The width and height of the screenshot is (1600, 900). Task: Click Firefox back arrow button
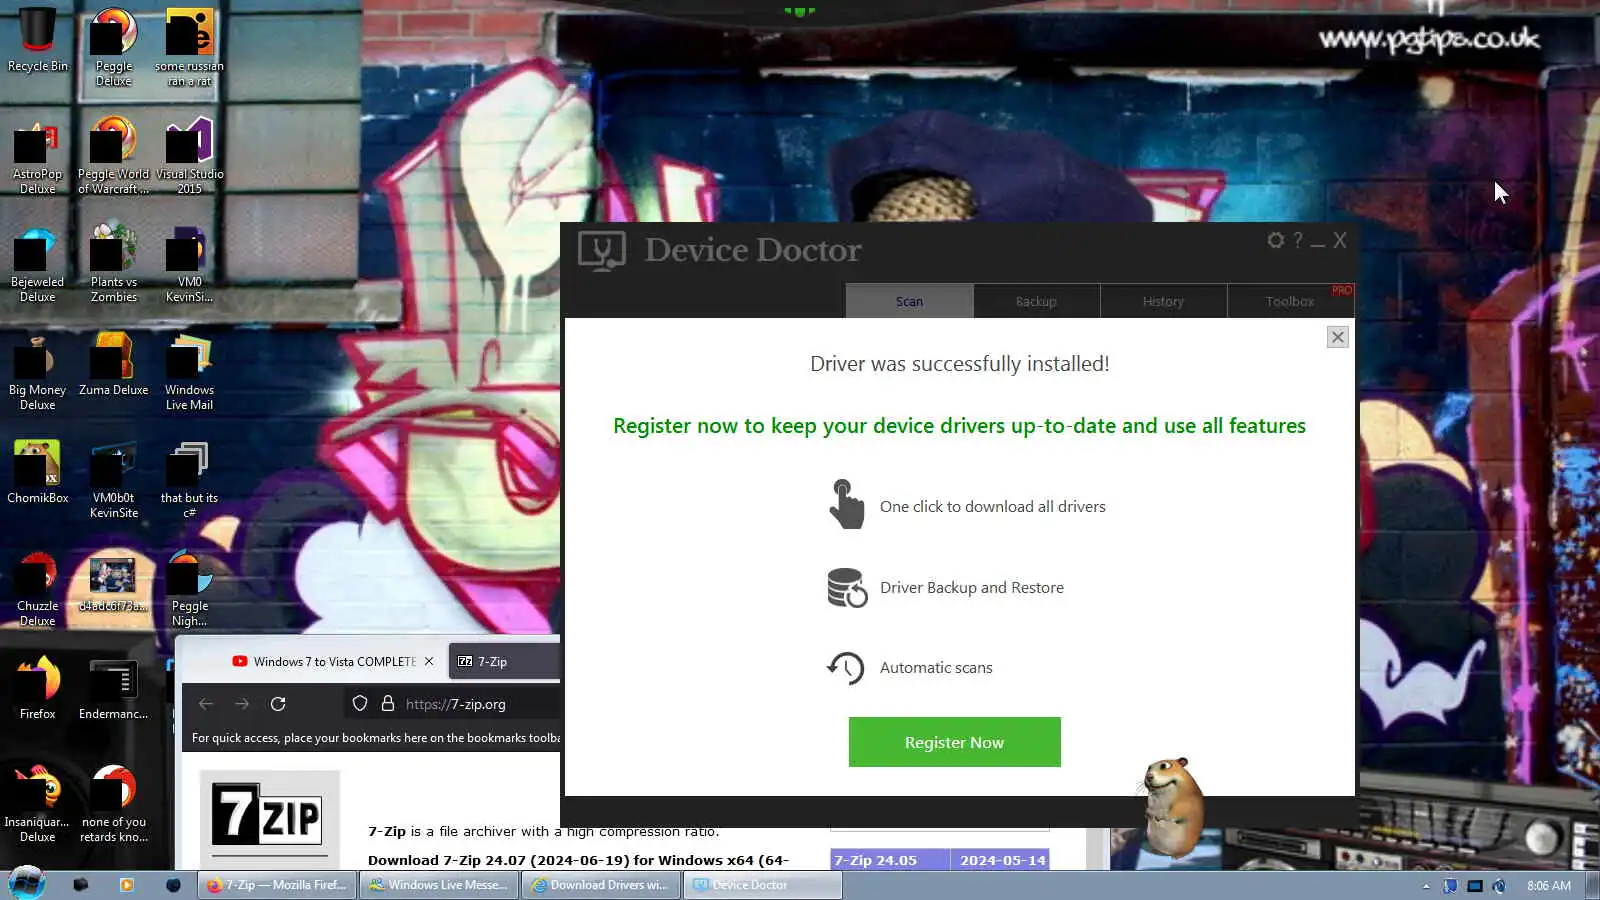[206, 704]
